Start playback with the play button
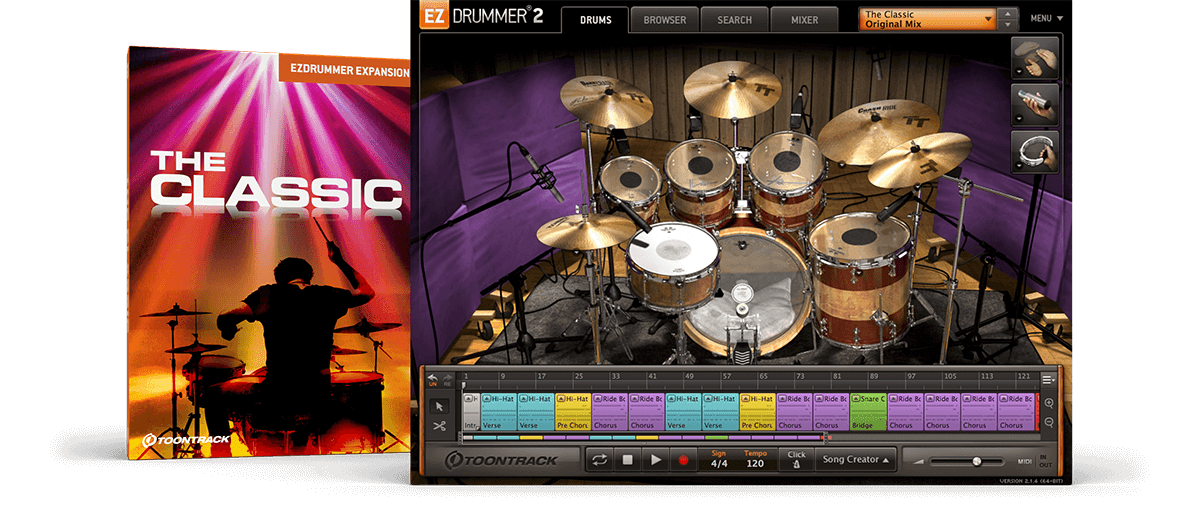This screenshot has width=1200, height=517. point(656,460)
